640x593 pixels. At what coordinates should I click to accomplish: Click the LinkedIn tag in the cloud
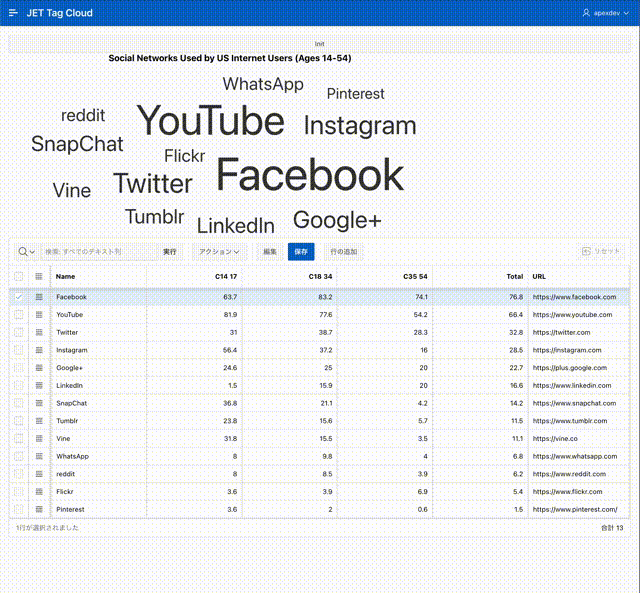coord(236,226)
